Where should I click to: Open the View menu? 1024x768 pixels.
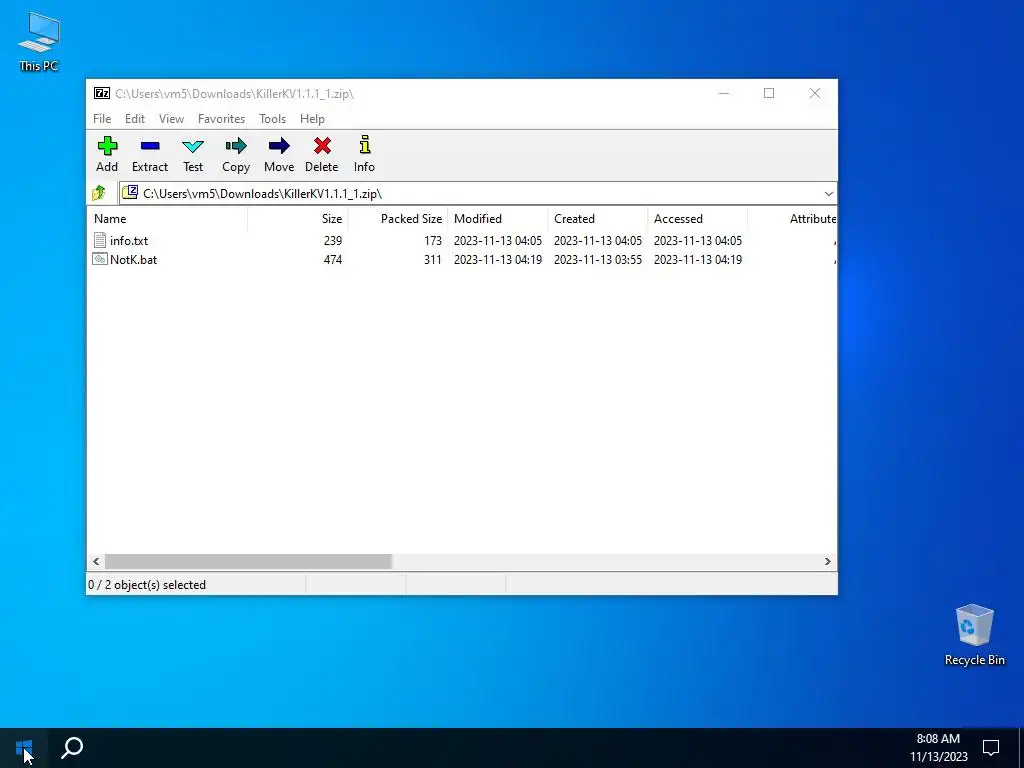pos(171,119)
